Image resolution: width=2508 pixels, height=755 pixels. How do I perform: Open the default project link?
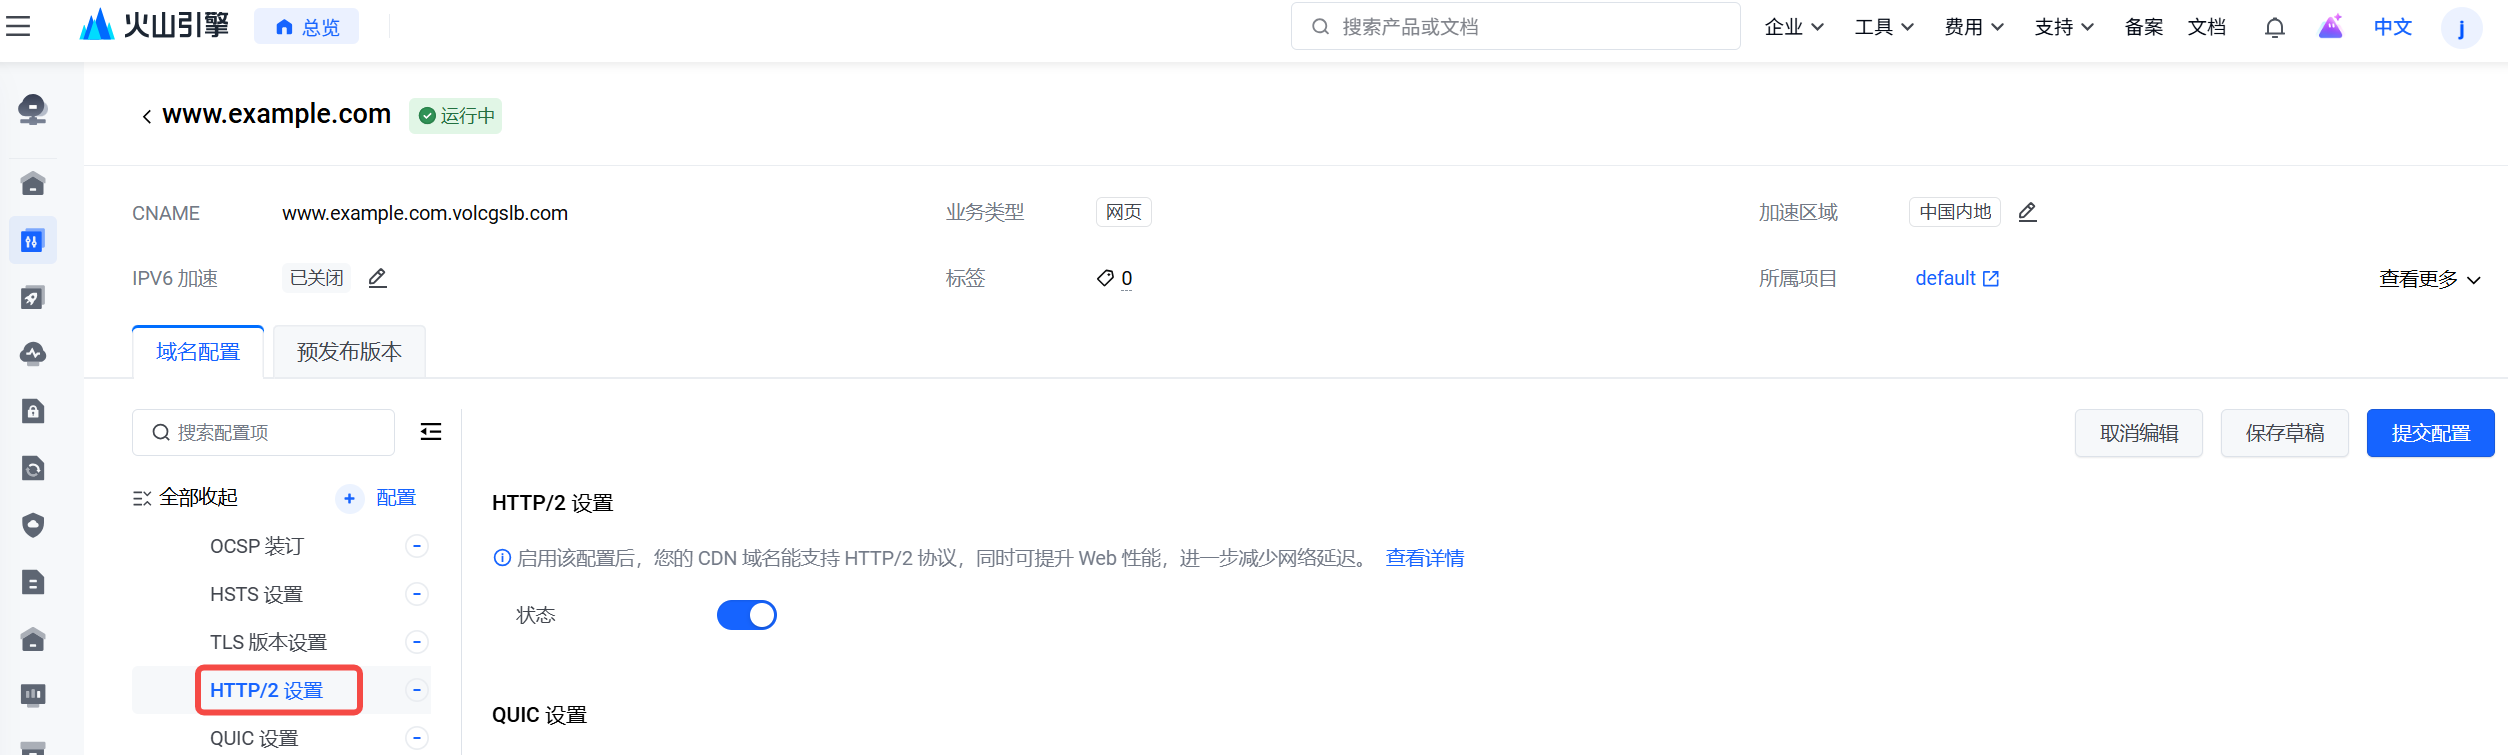pos(1957,278)
